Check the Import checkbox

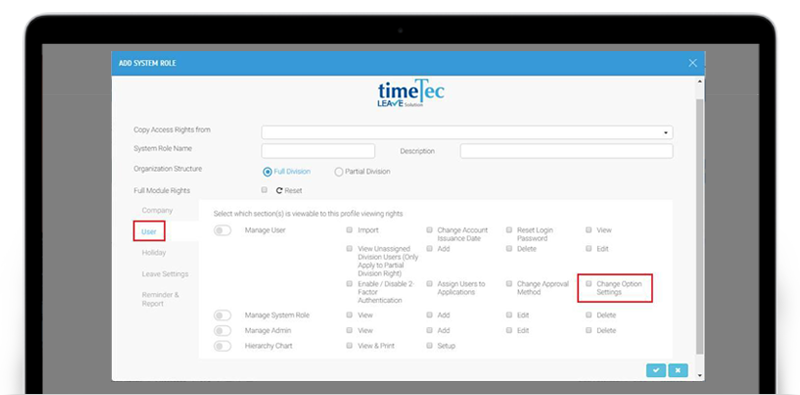(349, 230)
